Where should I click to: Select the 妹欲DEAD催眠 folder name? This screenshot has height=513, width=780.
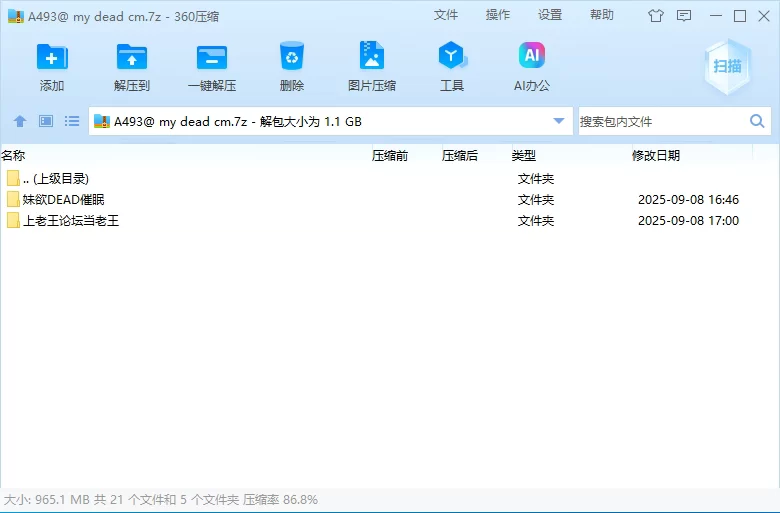click(64, 200)
